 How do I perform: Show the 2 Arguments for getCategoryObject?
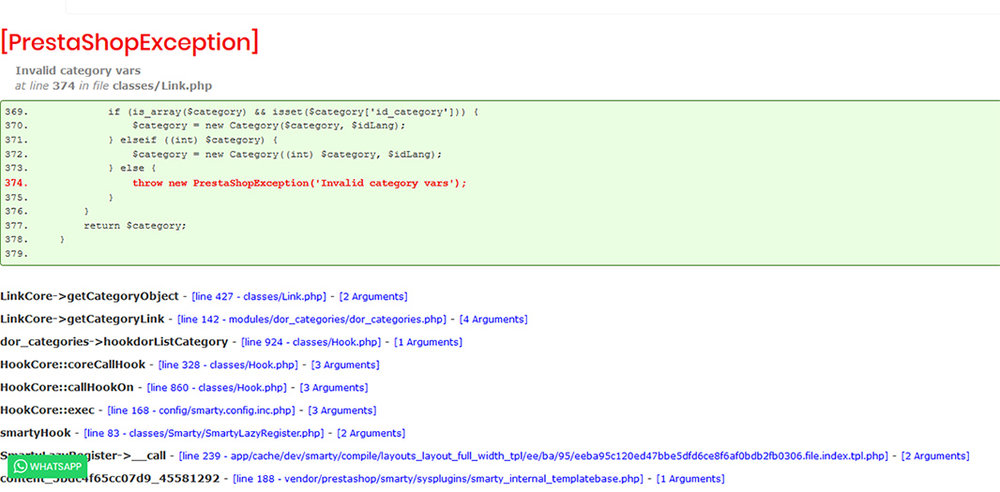coord(373,297)
